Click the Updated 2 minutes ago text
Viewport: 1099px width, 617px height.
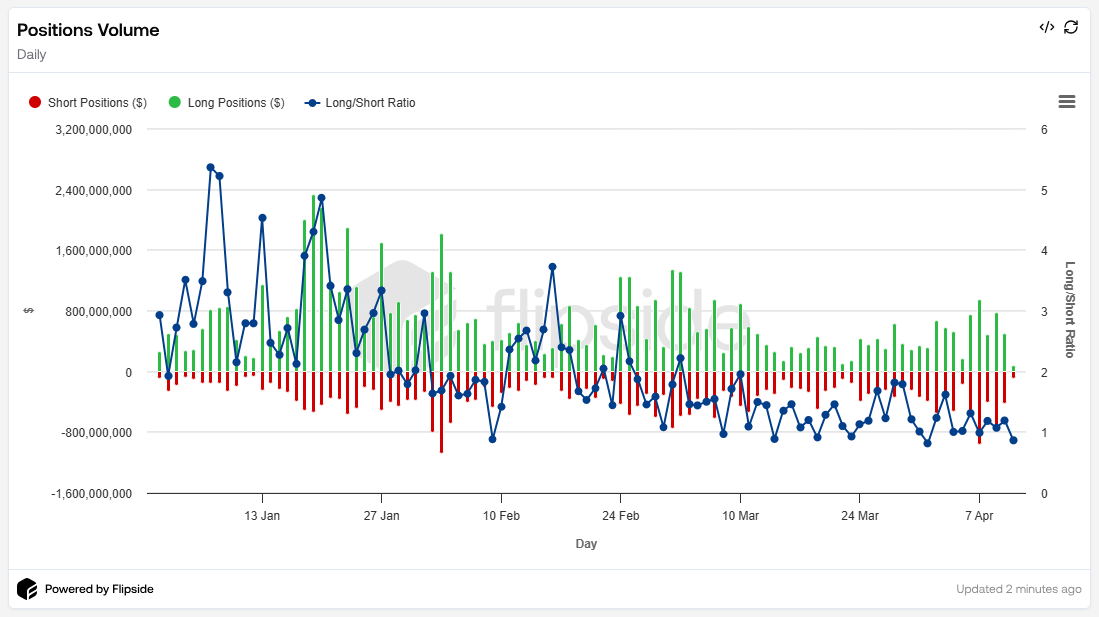click(x=1018, y=589)
